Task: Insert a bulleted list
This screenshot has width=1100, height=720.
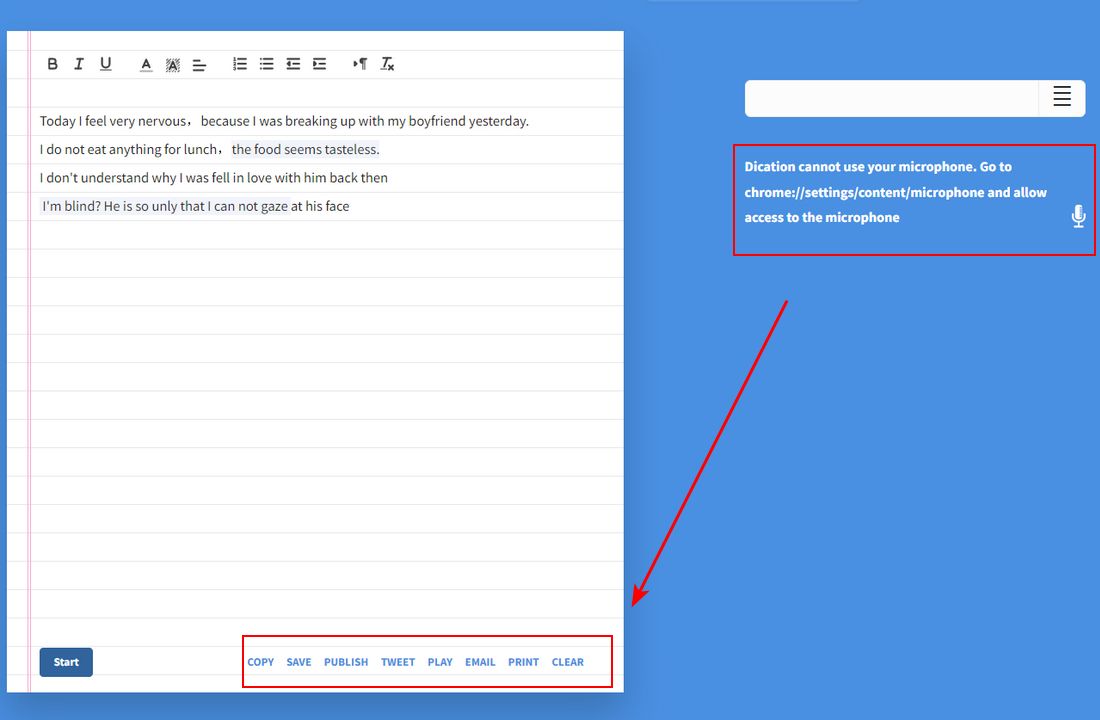Action: tap(267, 64)
